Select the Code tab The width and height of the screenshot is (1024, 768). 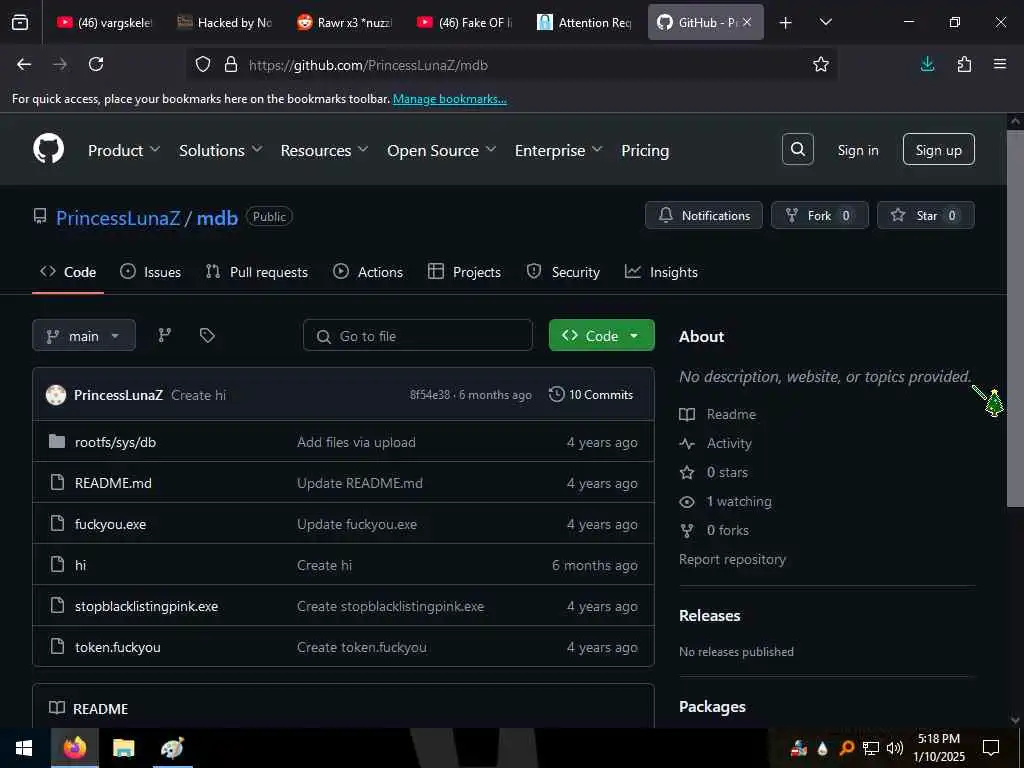point(68,272)
